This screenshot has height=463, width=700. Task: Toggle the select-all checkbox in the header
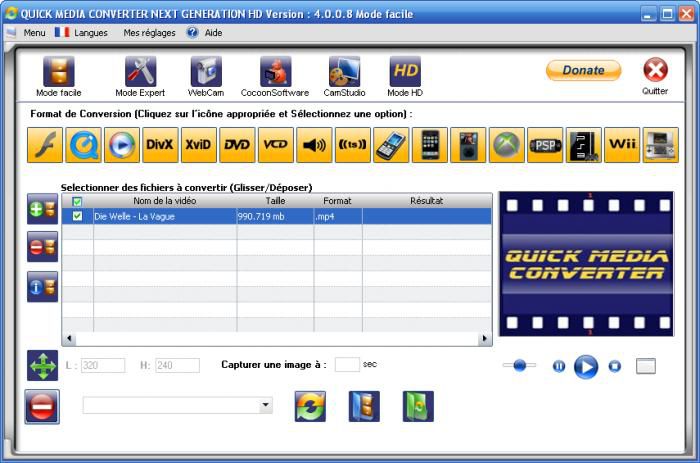(x=78, y=201)
